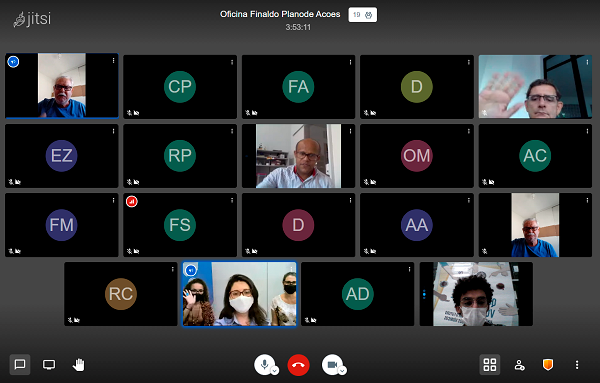Screen dimensions: 600x383
Task: Open more actions three-dot menu in toolbar
Action: (x=577, y=365)
